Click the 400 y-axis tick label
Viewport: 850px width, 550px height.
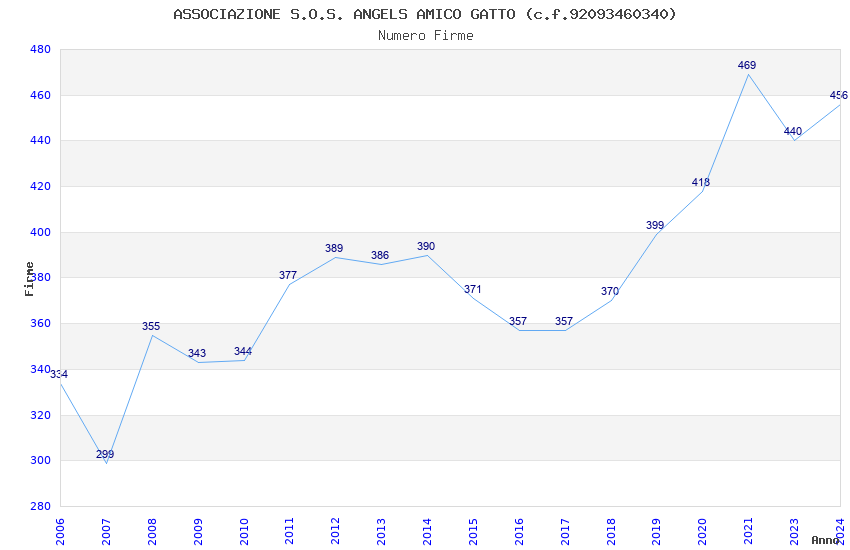40,232
